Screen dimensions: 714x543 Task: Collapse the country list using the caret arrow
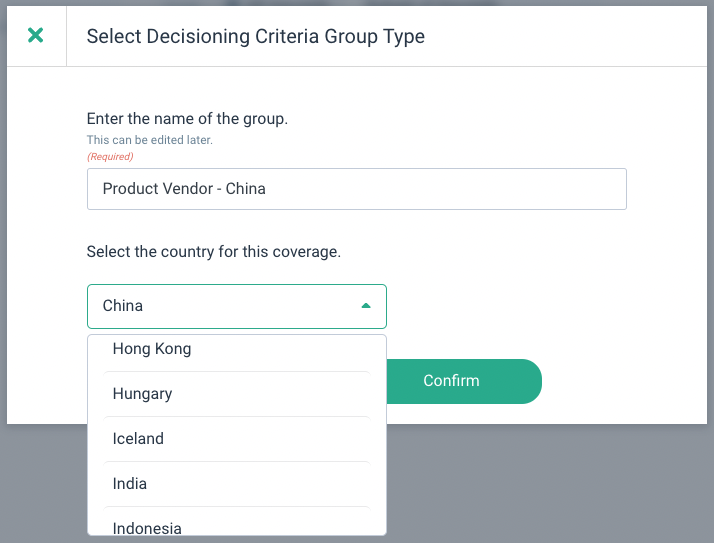point(366,306)
